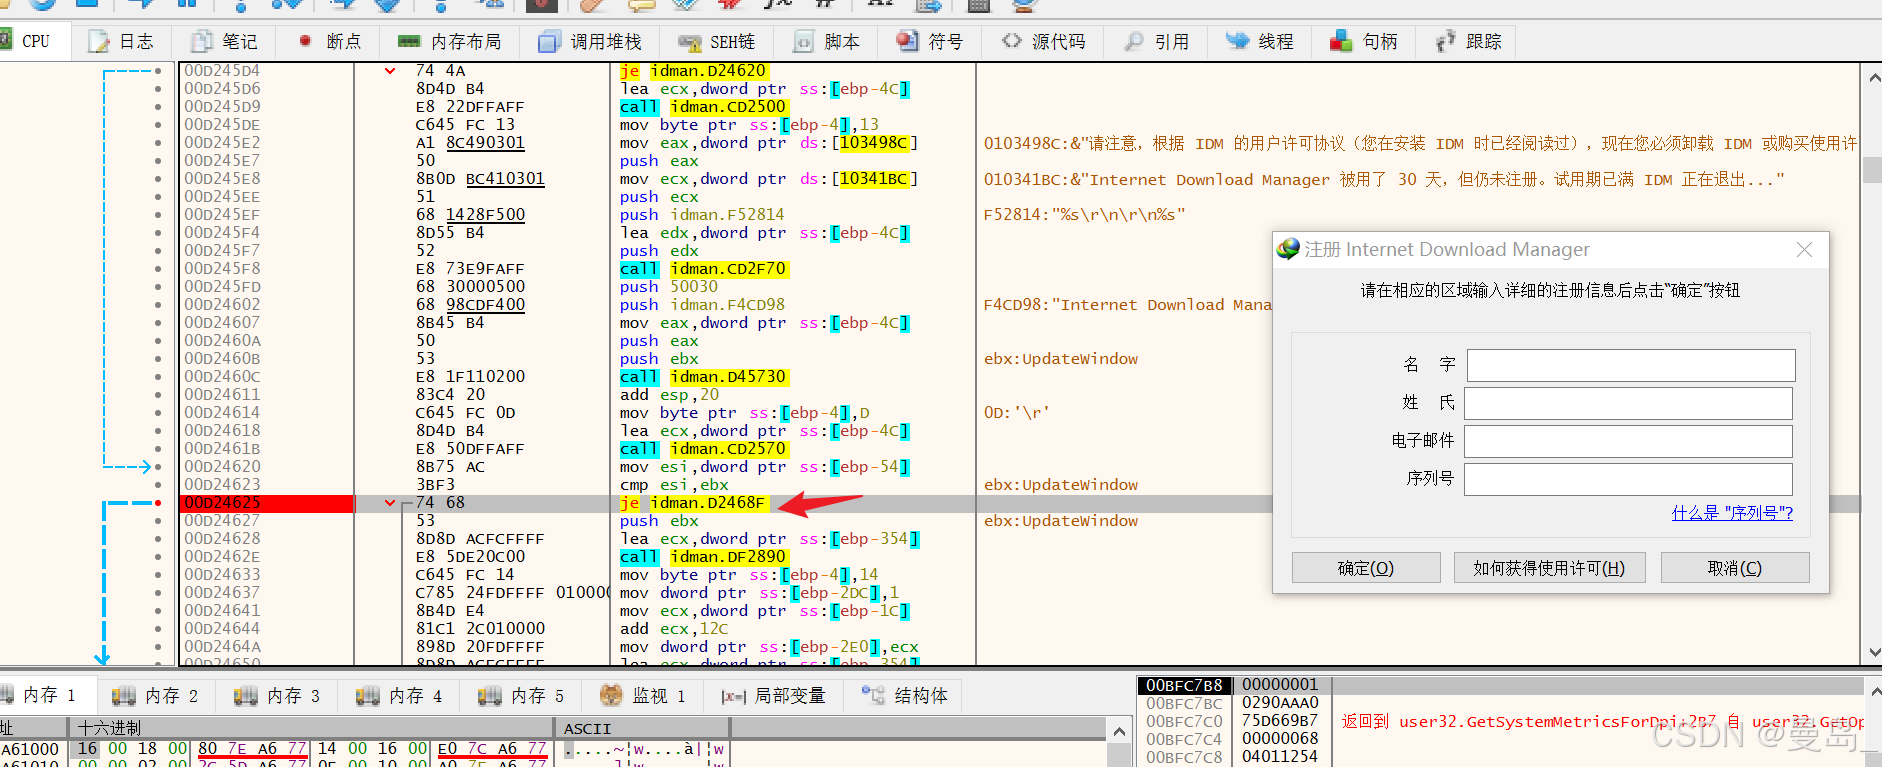Click the 跟踪 trace tab icon
This screenshot has width=1882, height=767.
(x=1445, y=41)
